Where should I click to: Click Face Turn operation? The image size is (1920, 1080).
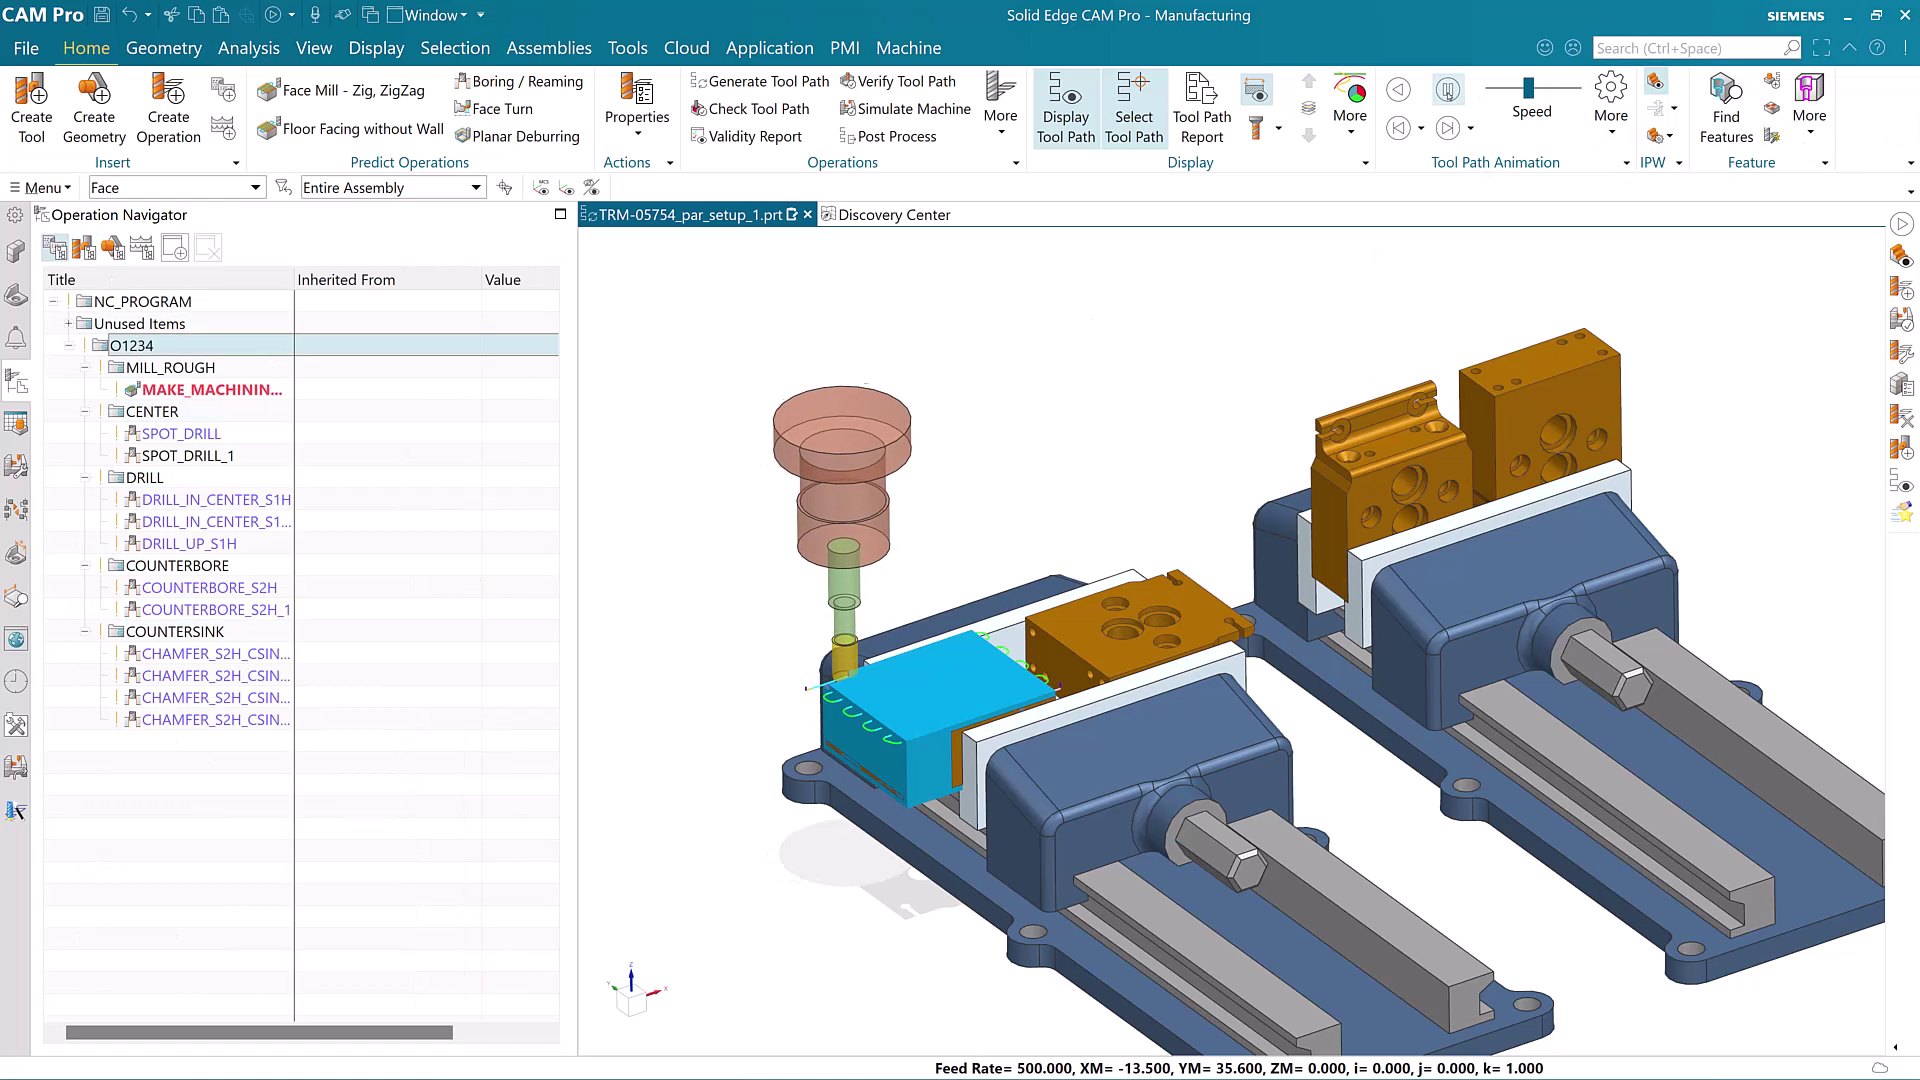click(x=493, y=108)
